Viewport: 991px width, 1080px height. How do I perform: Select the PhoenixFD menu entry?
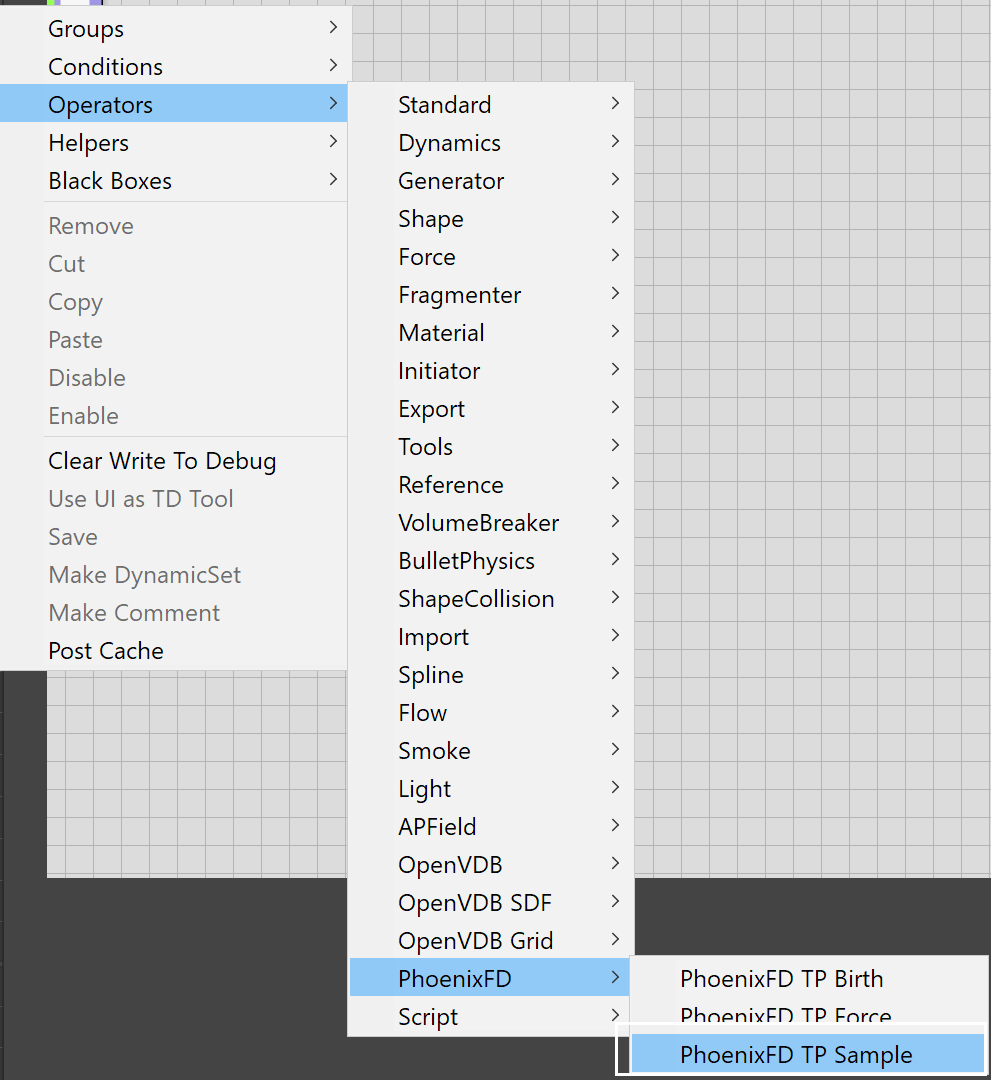click(490, 979)
